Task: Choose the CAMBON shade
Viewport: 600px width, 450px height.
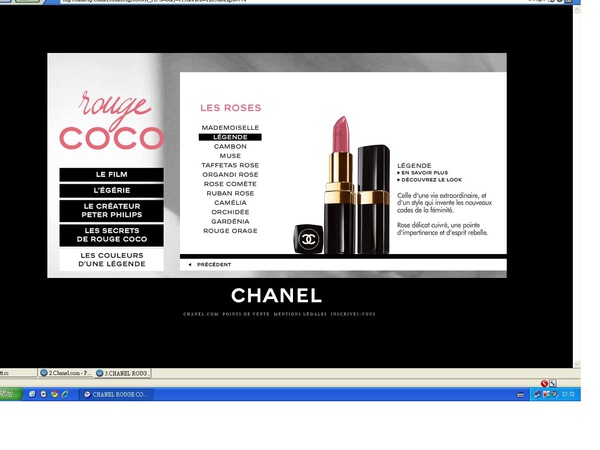Action: click(230, 147)
